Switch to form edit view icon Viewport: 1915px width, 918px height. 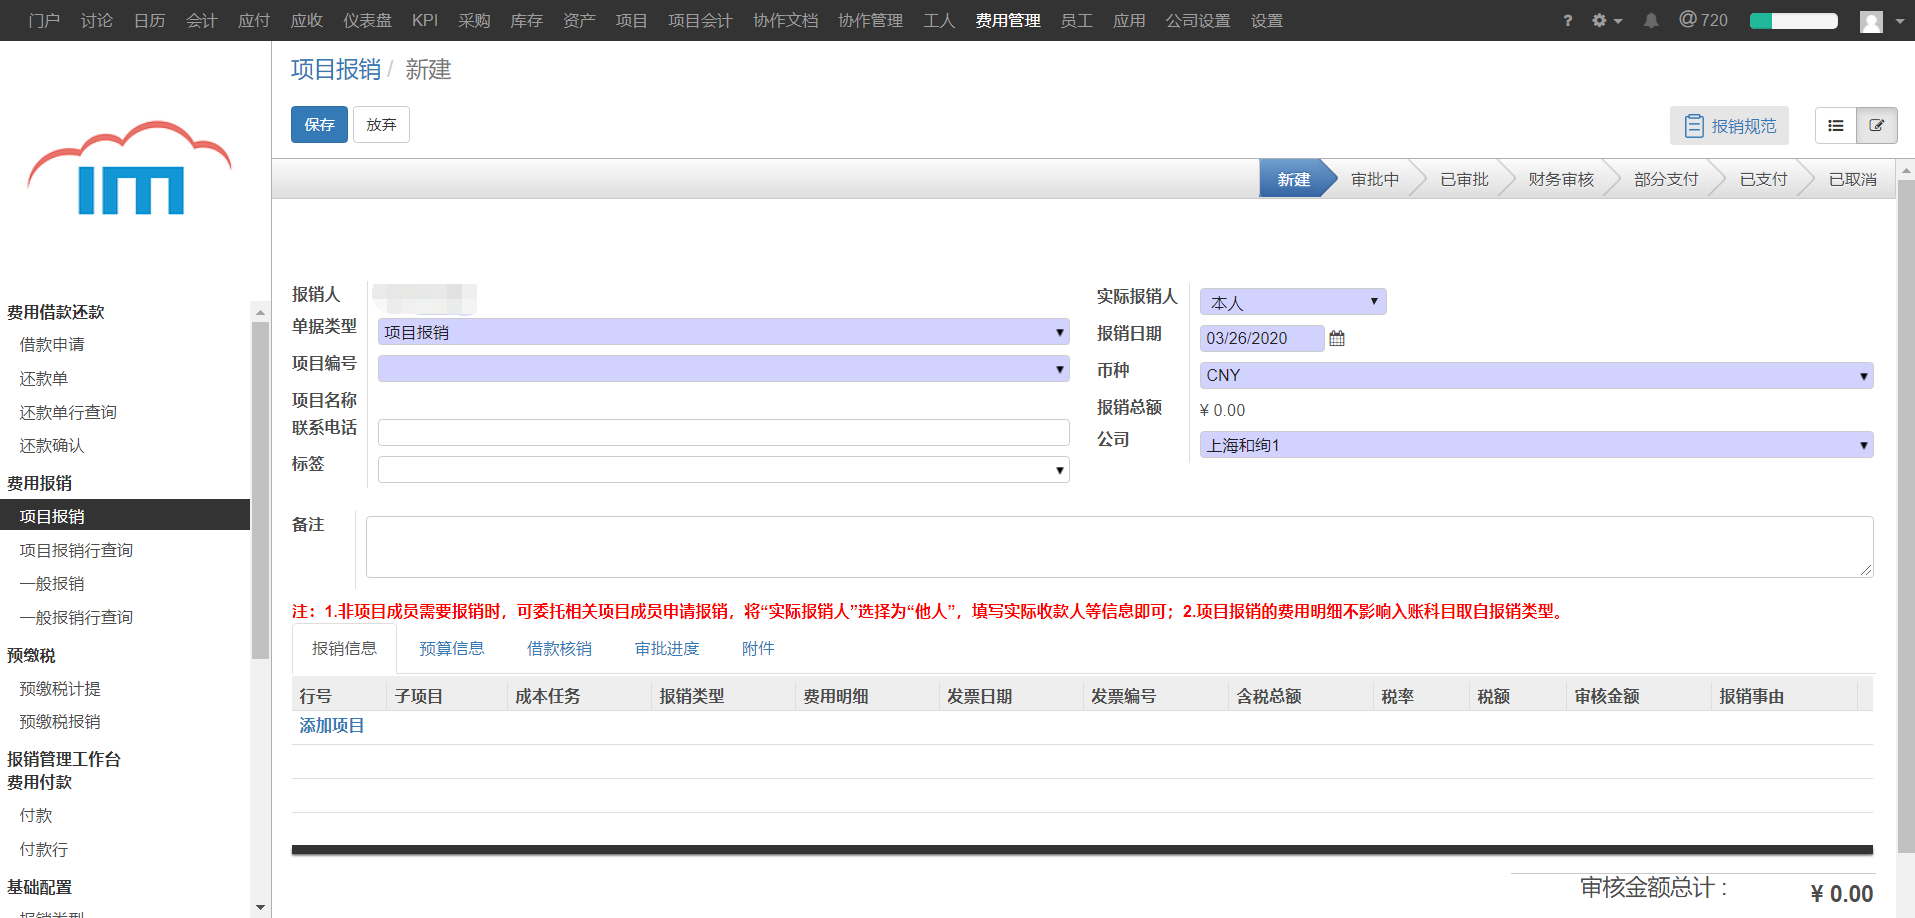pos(1877,126)
